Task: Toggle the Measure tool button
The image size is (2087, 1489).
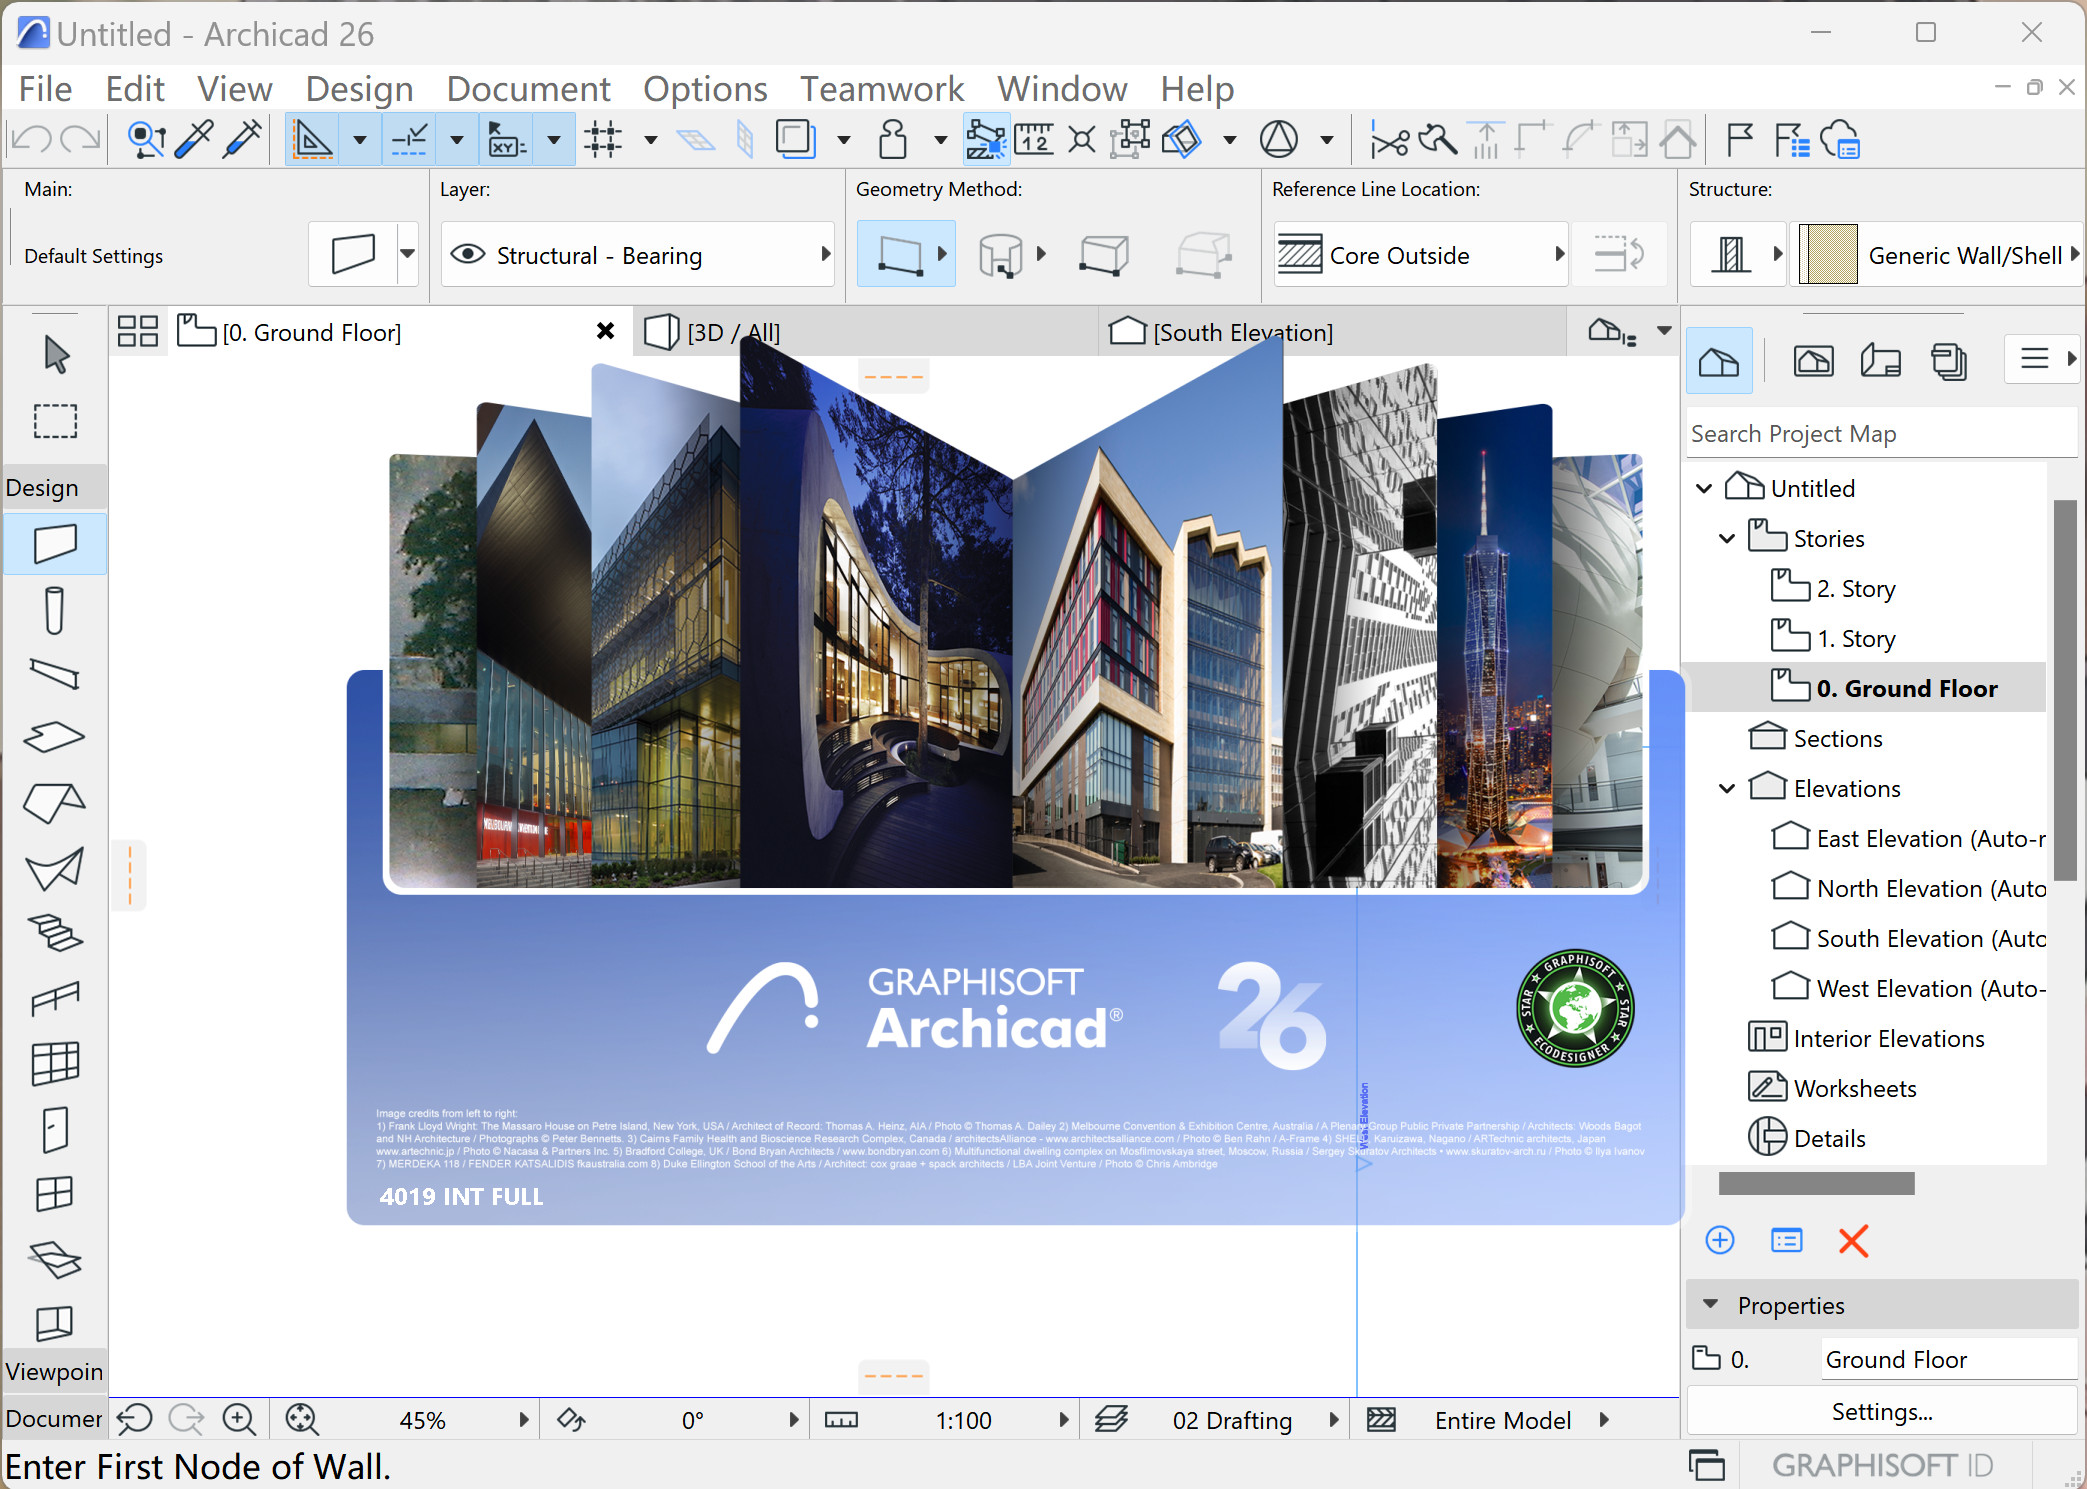Action: (x=1034, y=139)
